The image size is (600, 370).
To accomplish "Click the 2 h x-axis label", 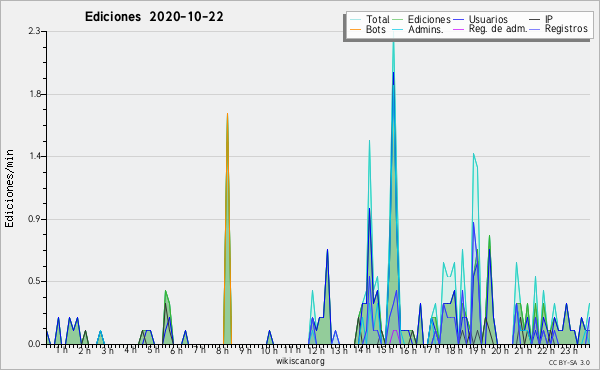I will click(85, 350).
